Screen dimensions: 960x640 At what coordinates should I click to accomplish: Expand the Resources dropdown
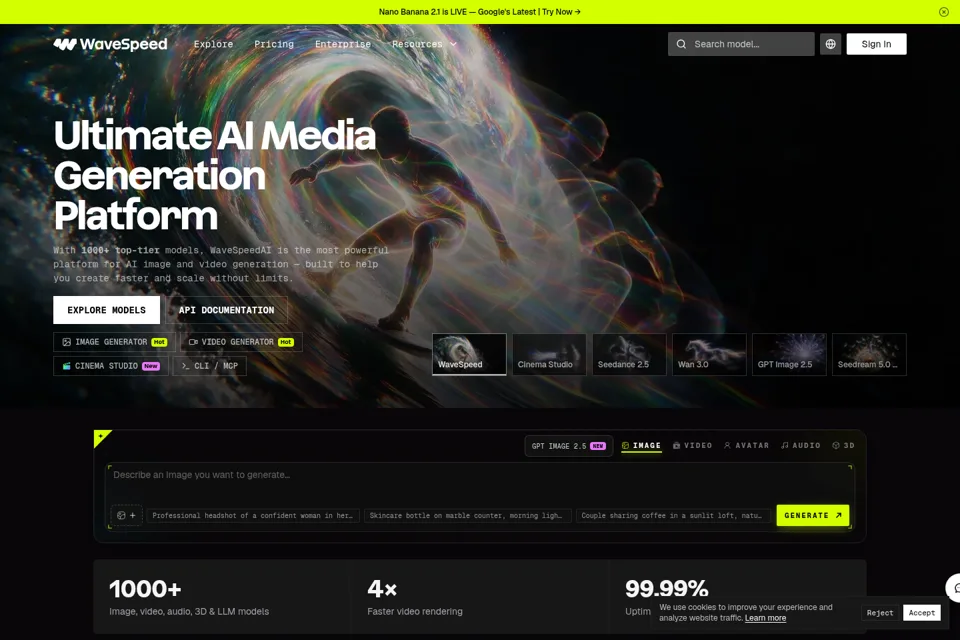(x=424, y=44)
